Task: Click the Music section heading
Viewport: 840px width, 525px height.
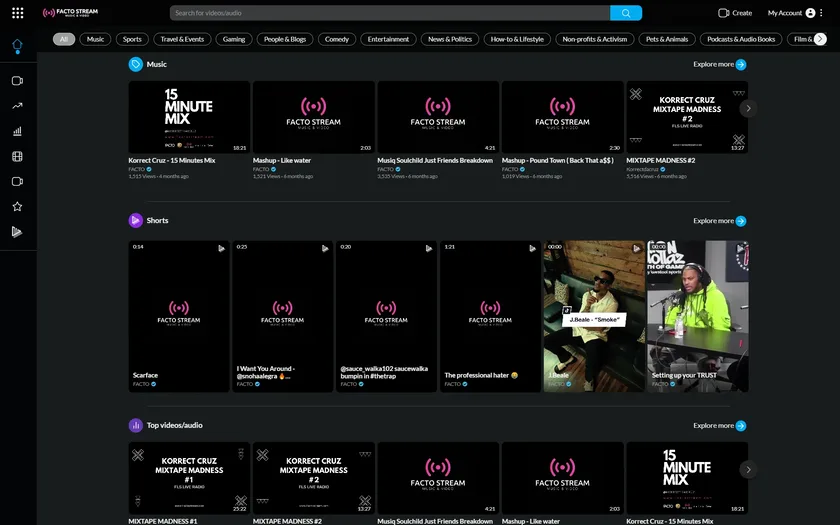Action: [156, 64]
